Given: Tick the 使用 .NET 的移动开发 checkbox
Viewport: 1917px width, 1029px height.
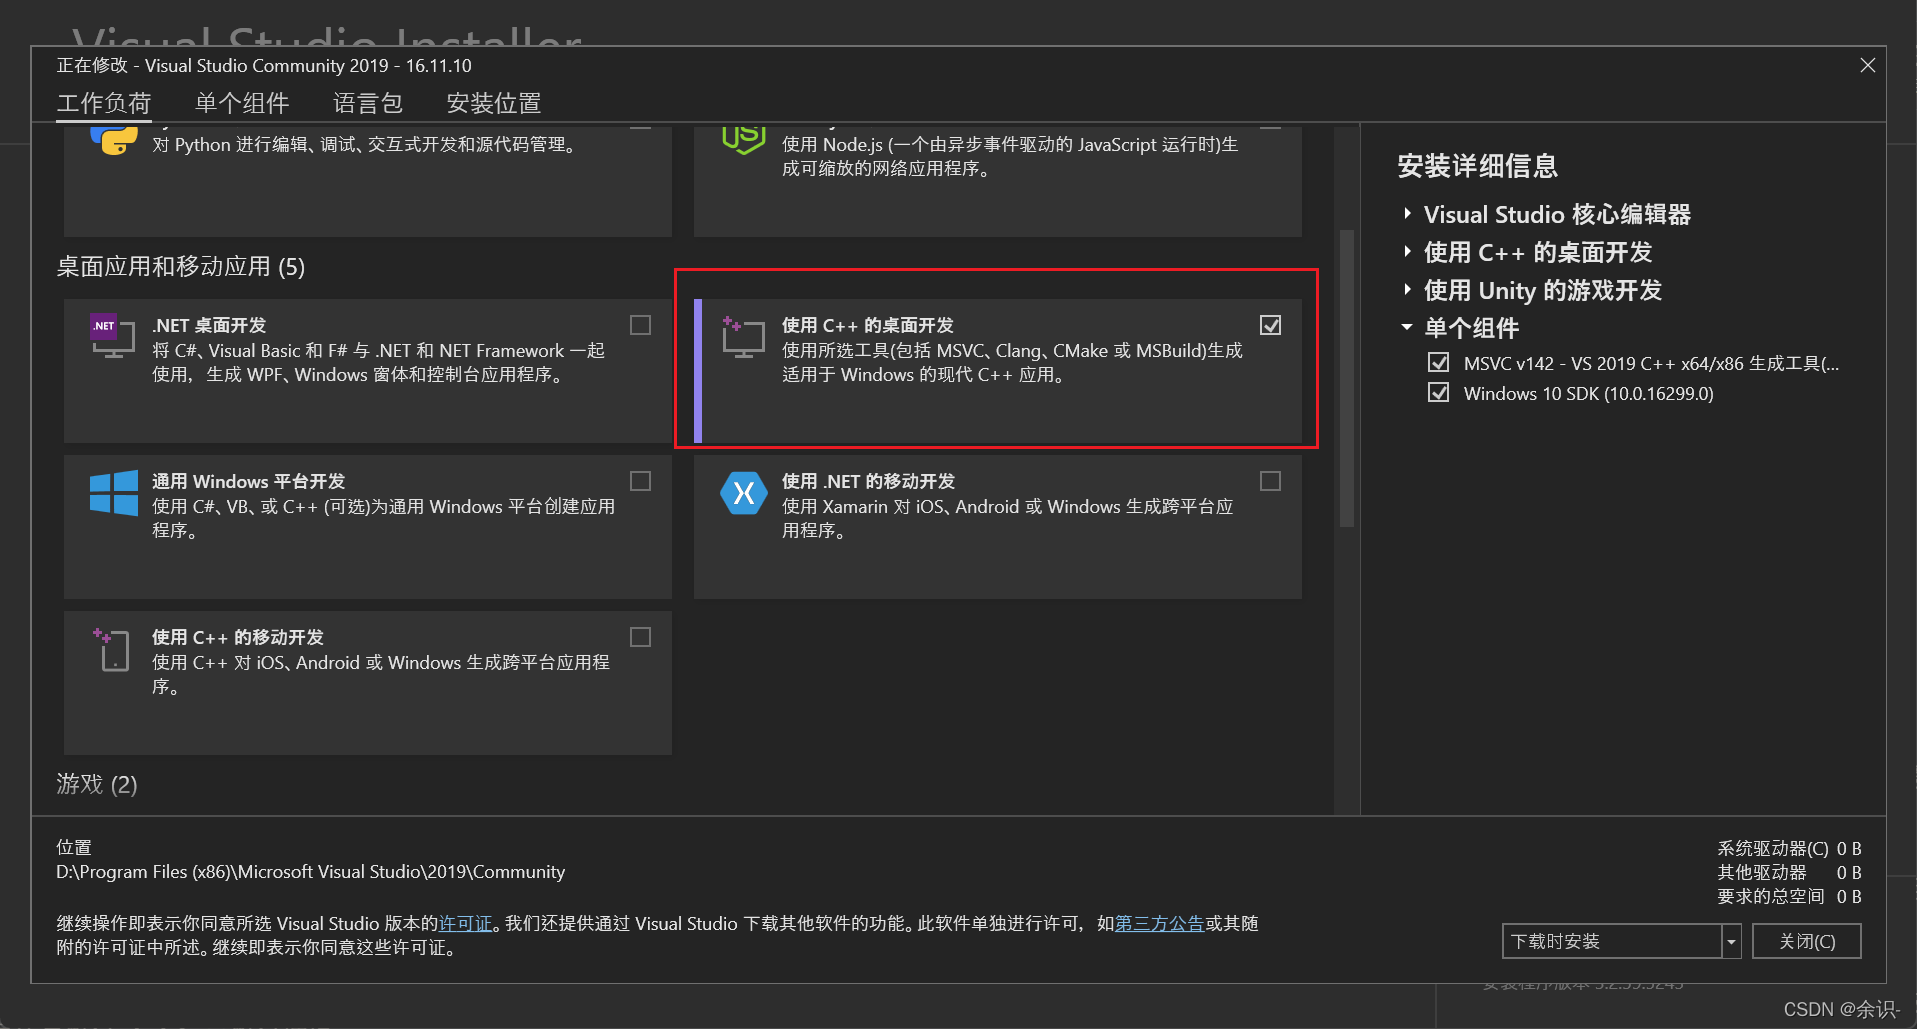Looking at the screenshot, I should coord(1270,481).
